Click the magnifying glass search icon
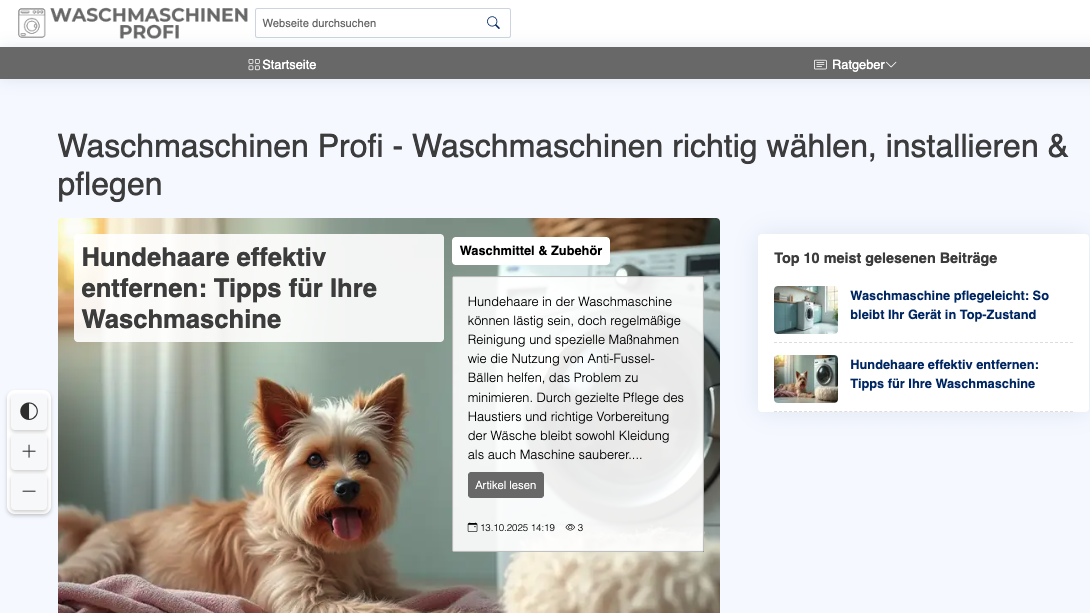Viewport: 1090px width, 613px height. (x=492, y=22)
